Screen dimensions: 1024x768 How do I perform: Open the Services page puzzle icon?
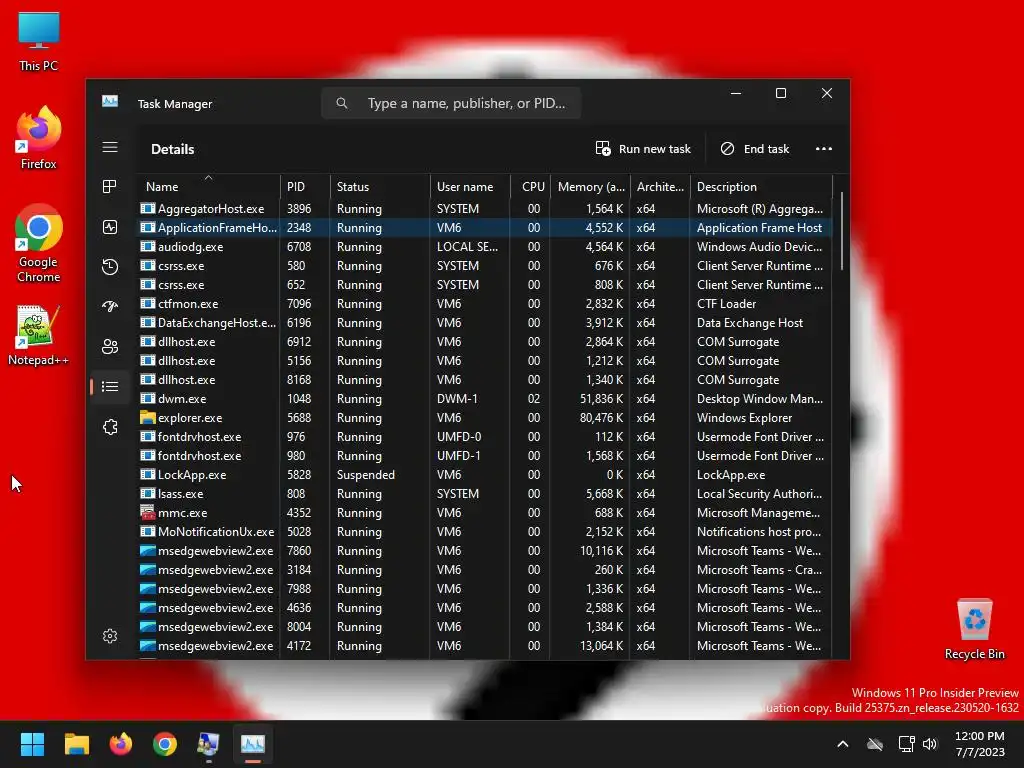pyautogui.click(x=110, y=427)
